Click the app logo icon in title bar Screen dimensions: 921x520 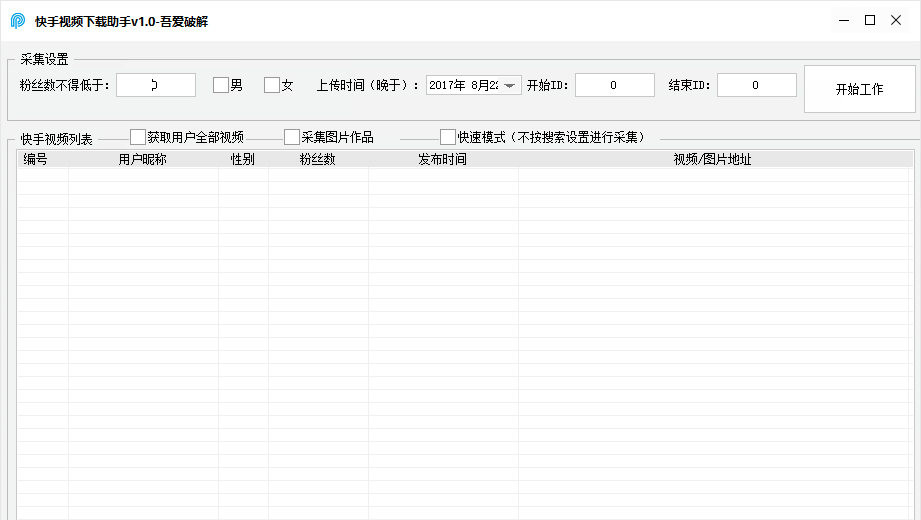click(18, 21)
